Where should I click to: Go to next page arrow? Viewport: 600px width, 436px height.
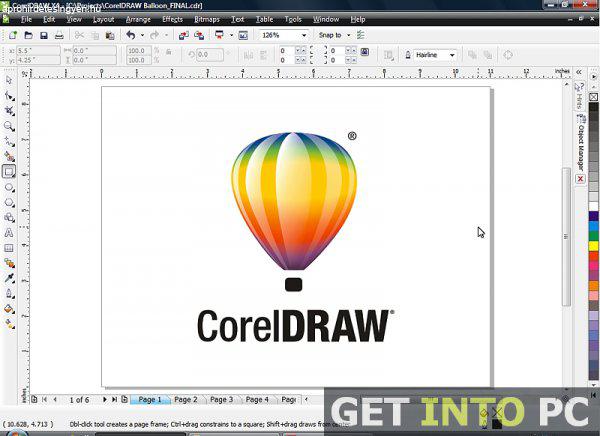[x=104, y=399]
